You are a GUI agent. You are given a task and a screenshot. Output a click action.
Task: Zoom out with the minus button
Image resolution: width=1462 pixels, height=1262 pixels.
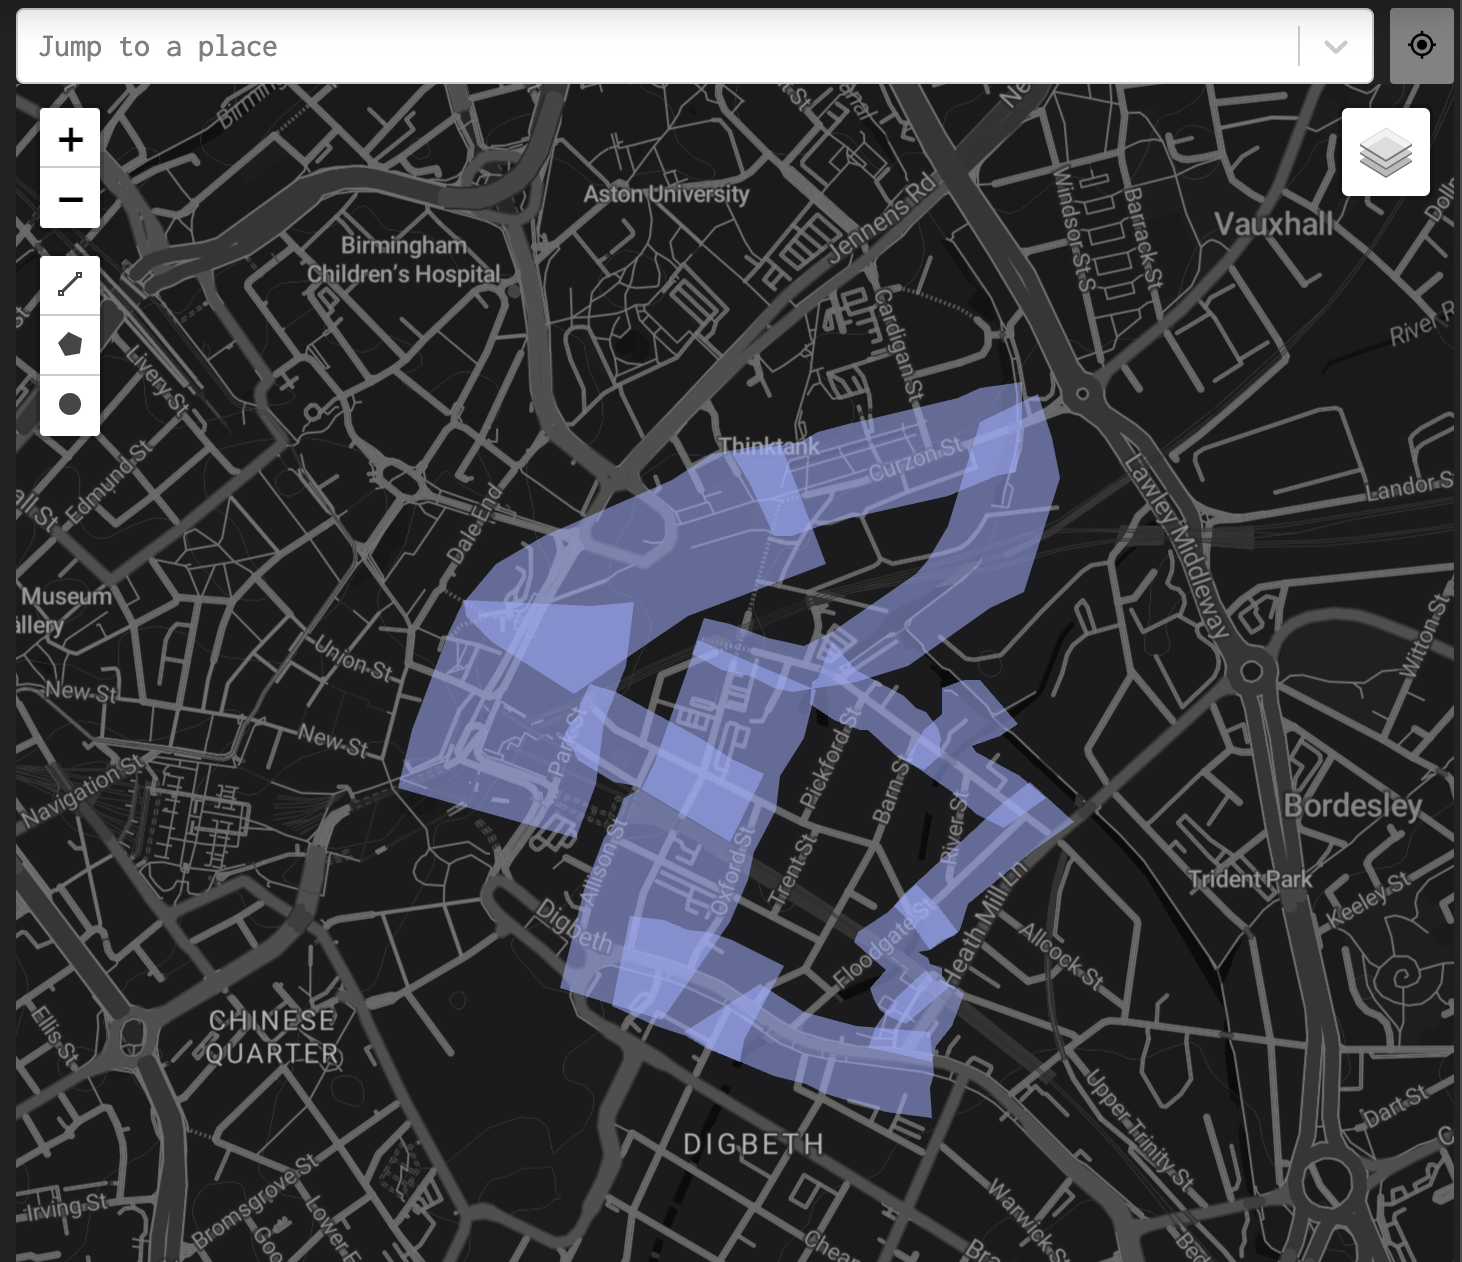tap(70, 199)
